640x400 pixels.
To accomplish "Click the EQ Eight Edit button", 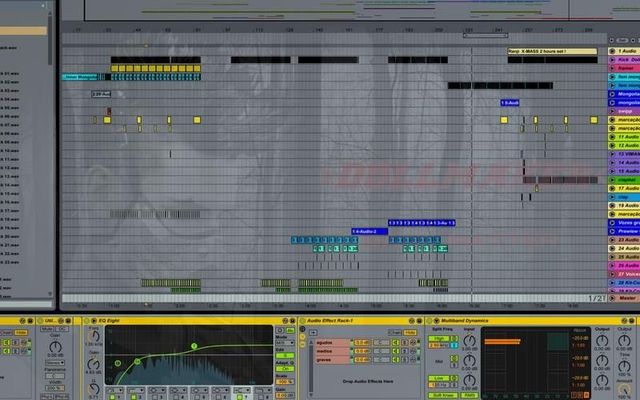I will pyautogui.click(x=285, y=356).
